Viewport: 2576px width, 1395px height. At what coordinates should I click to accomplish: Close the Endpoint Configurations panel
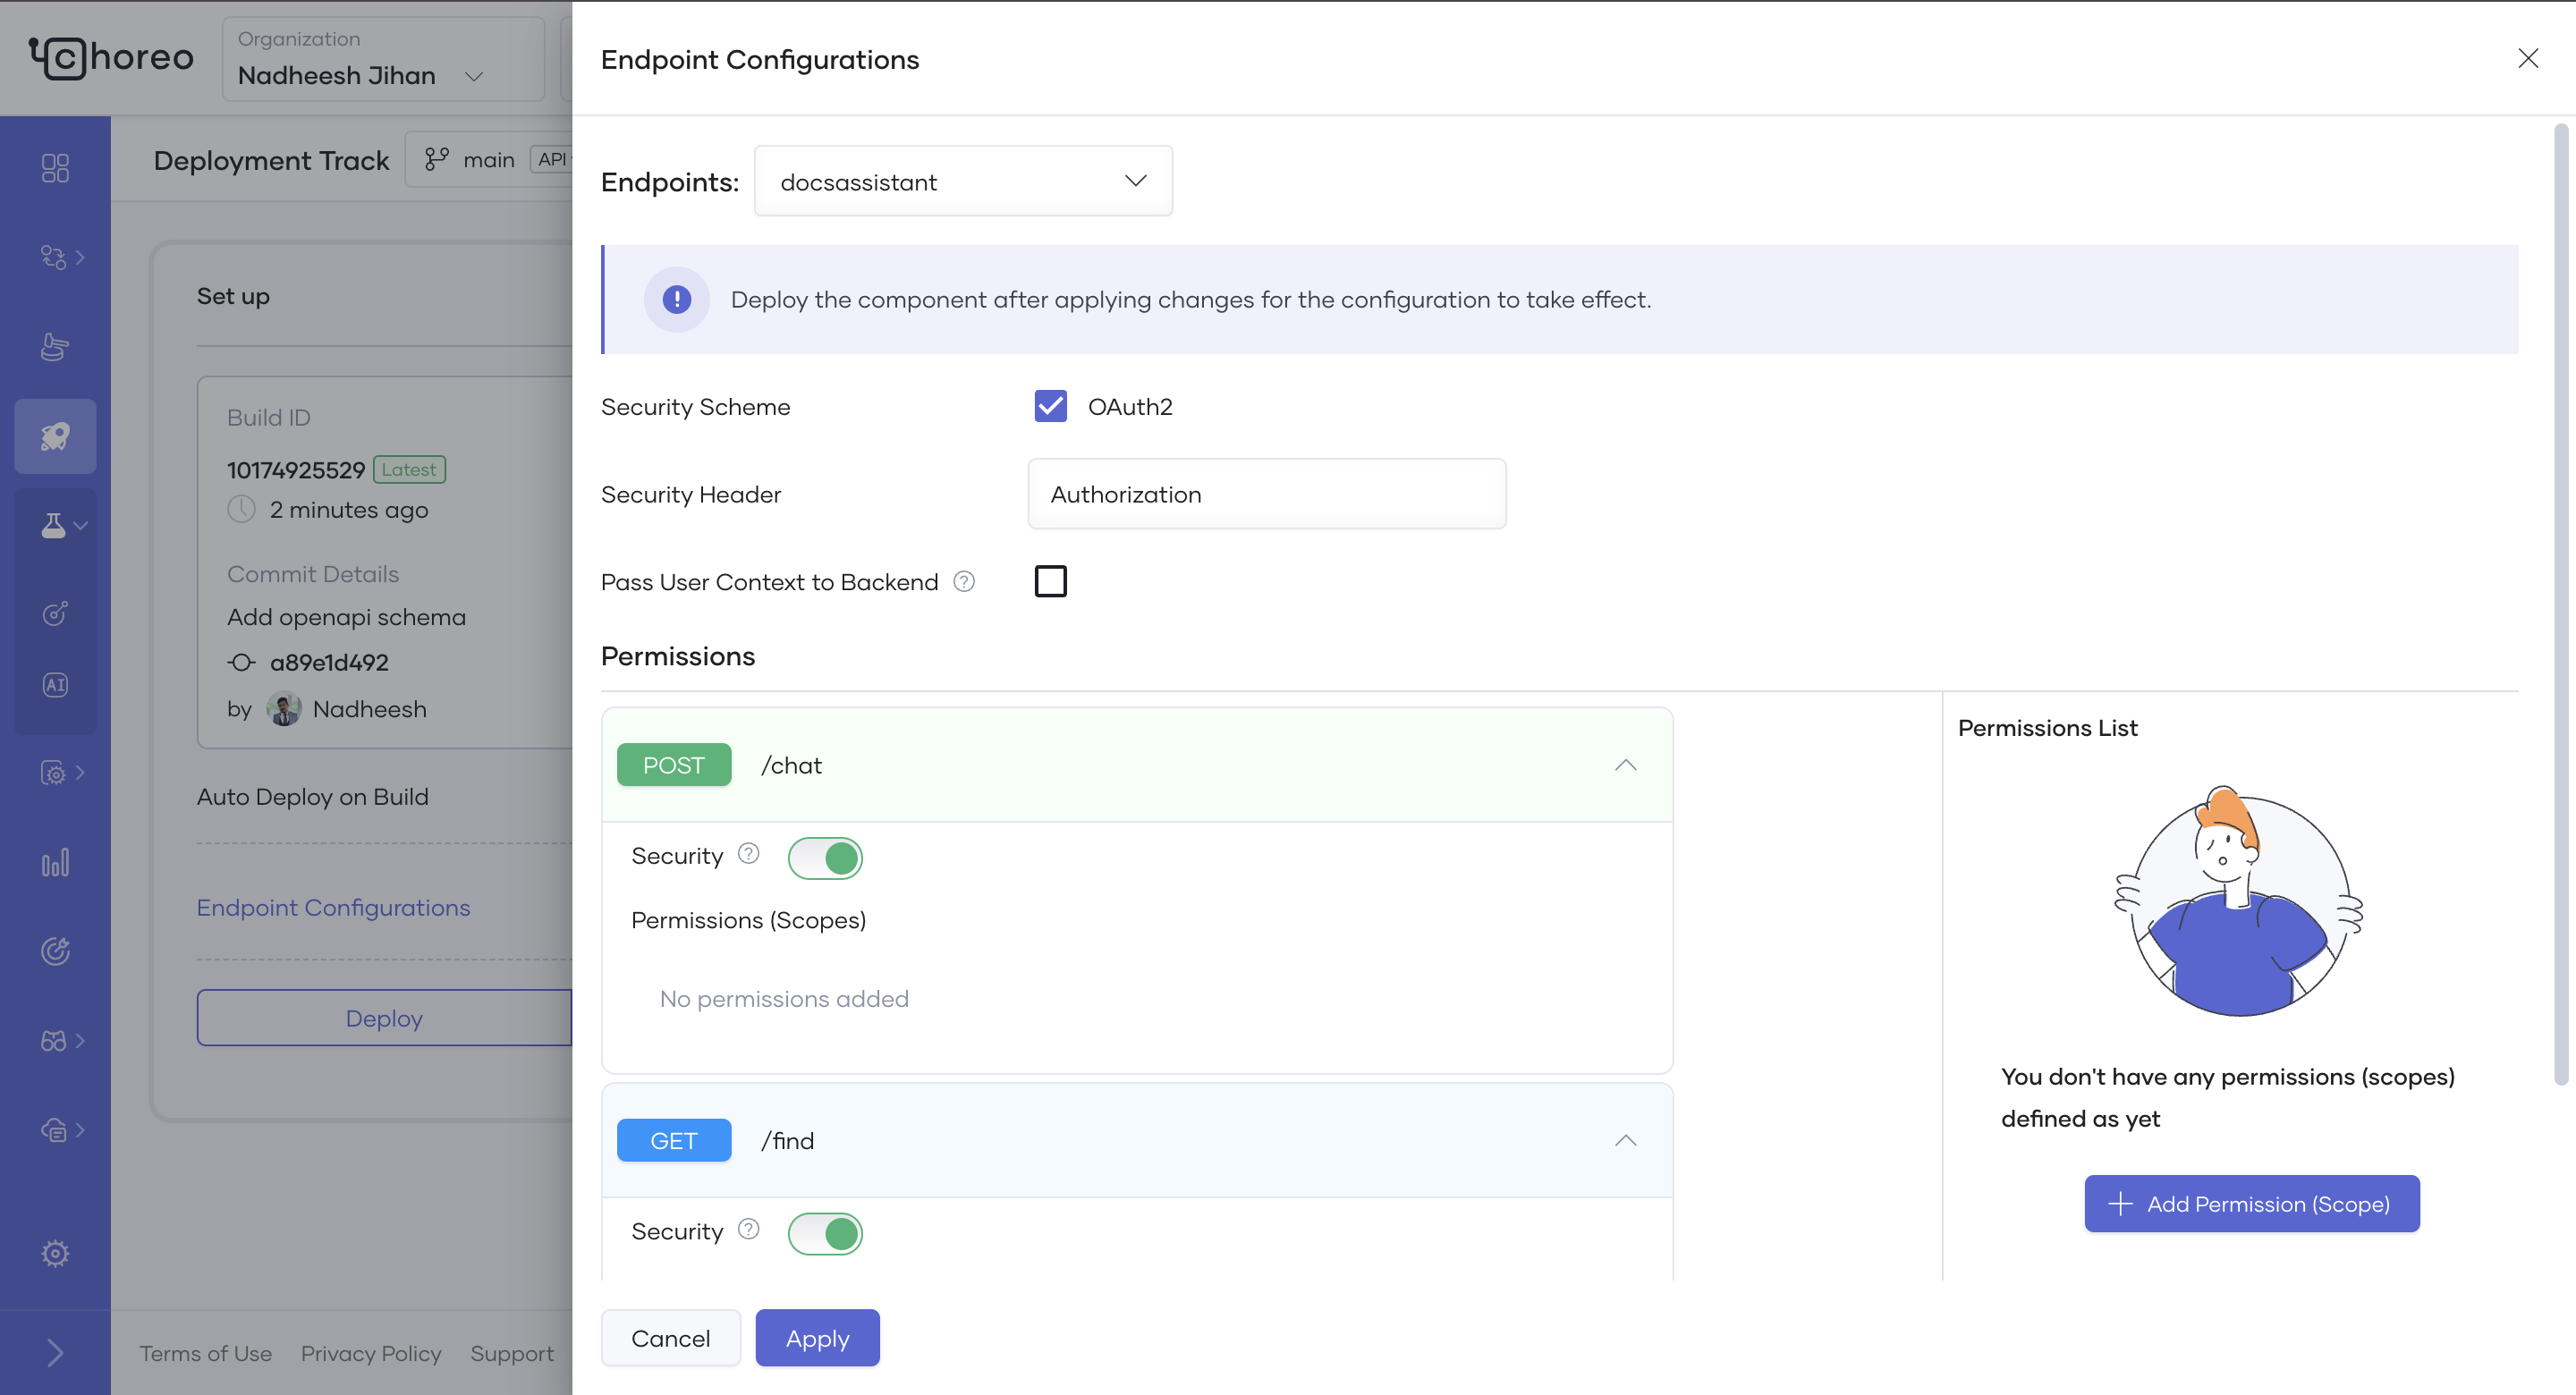pyautogui.click(x=2528, y=58)
